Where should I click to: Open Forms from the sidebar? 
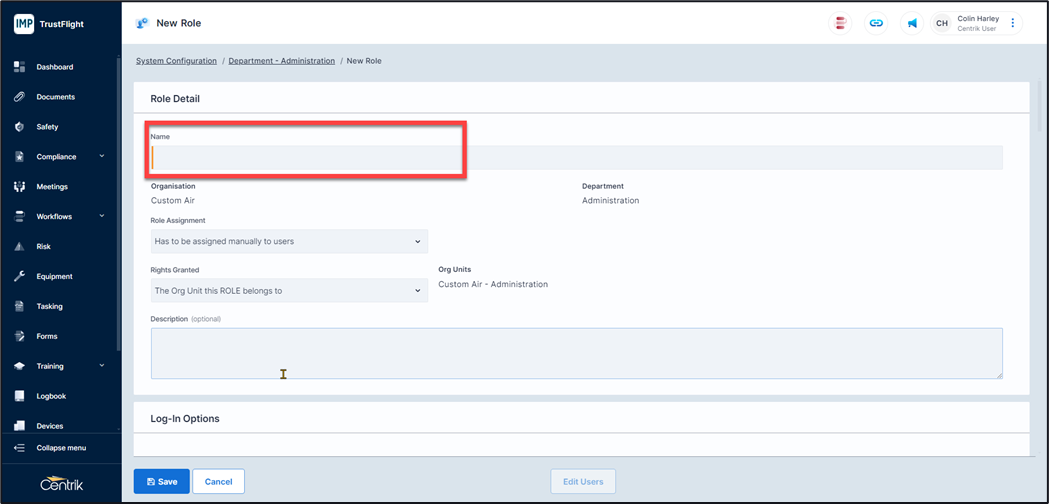pyautogui.click(x=47, y=336)
